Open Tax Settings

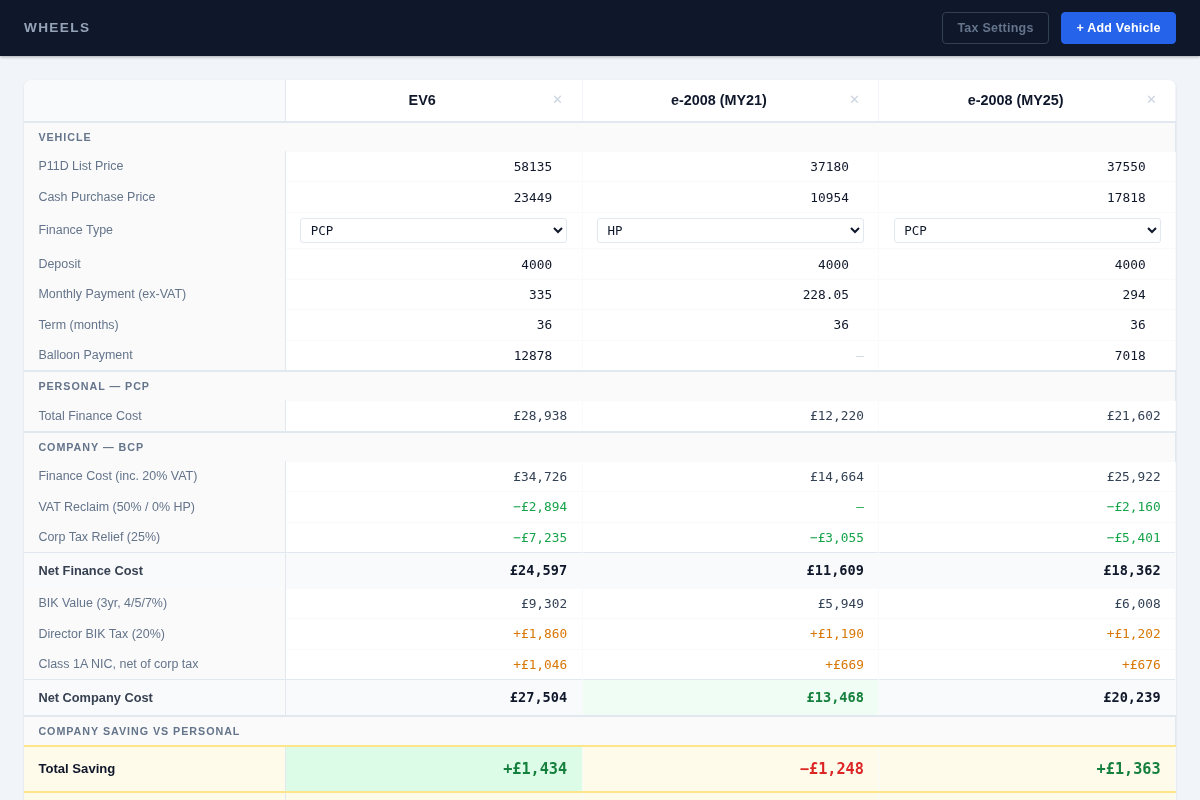tap(995, 28)
